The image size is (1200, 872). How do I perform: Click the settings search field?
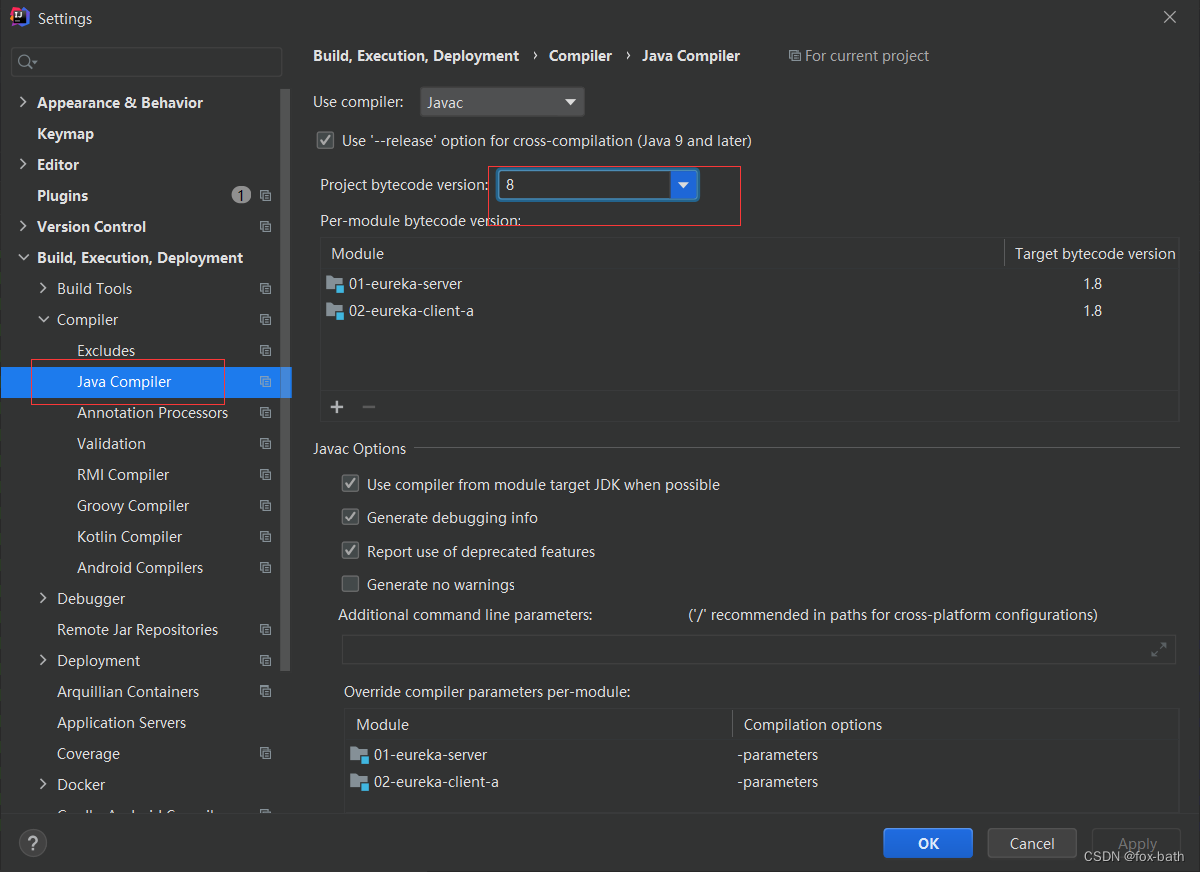pos(147,62)
